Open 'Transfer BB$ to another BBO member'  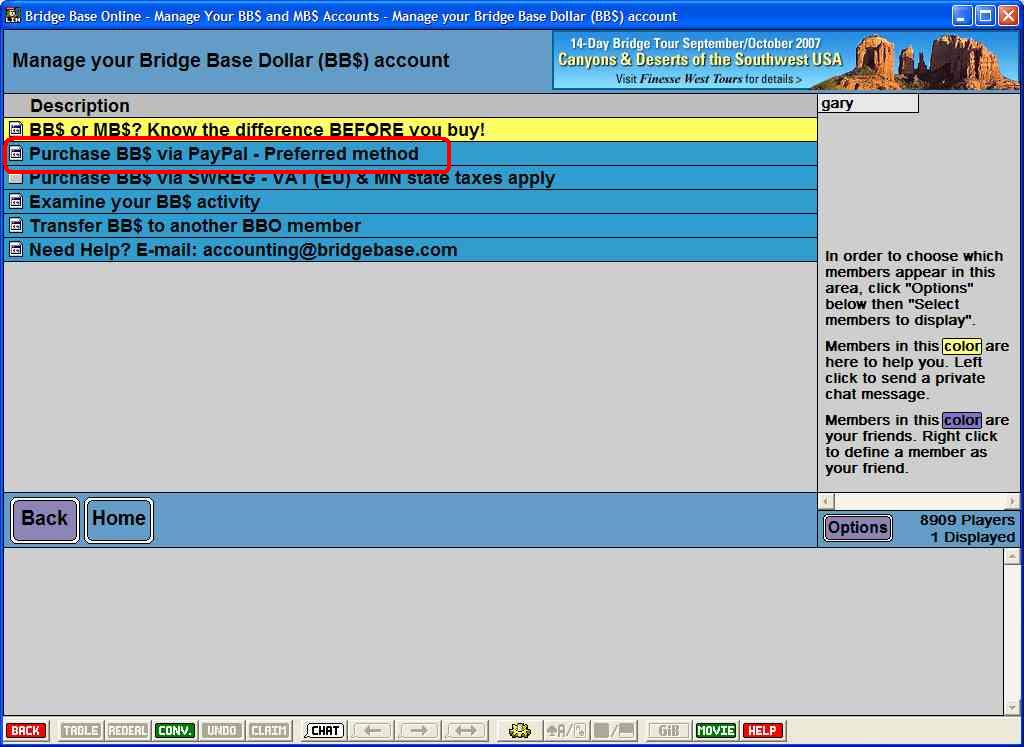[x=411, y=226]
